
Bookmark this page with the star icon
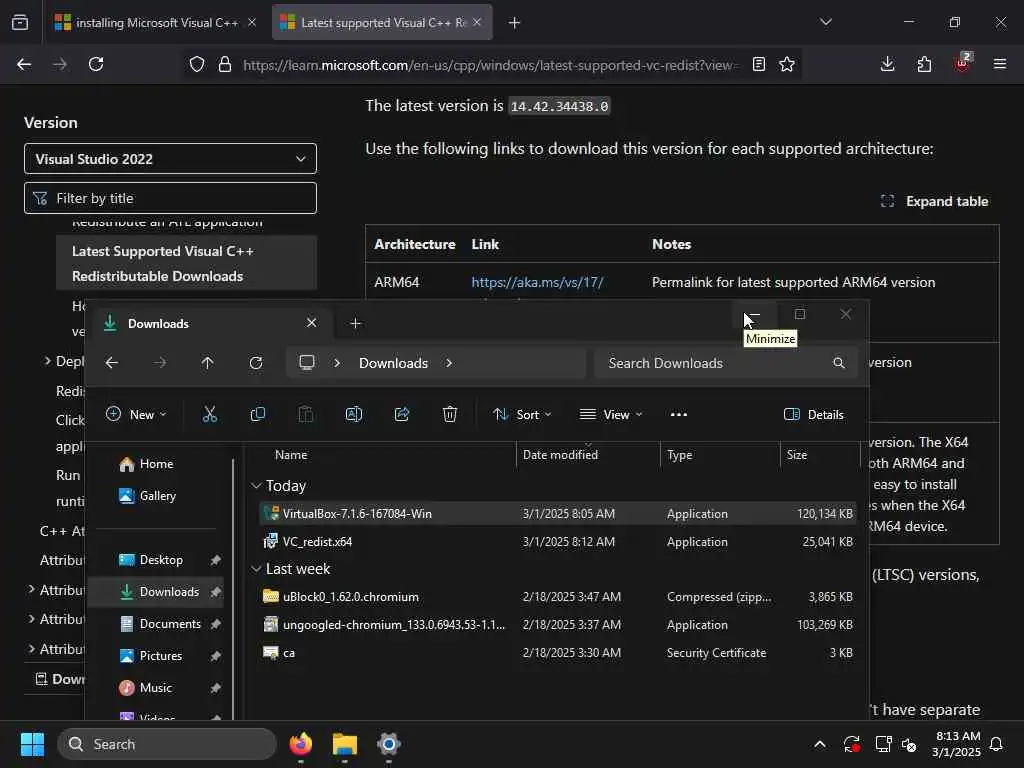point(787,64)
